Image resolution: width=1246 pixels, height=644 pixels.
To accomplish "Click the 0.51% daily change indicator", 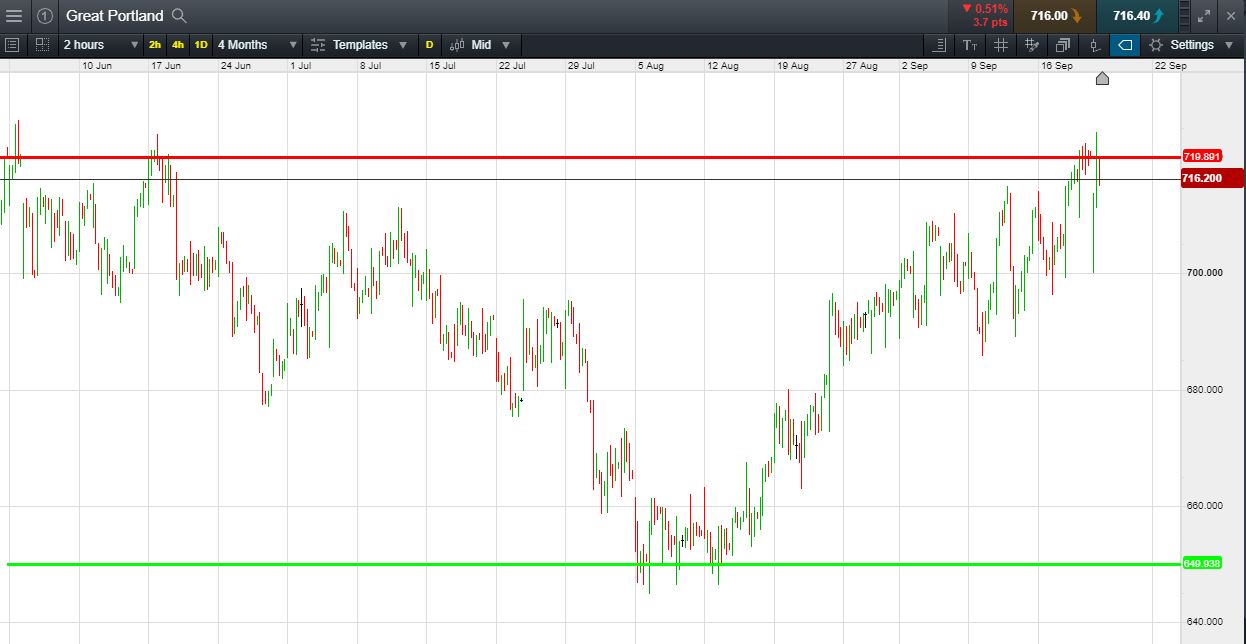I will tap(984, 9).
